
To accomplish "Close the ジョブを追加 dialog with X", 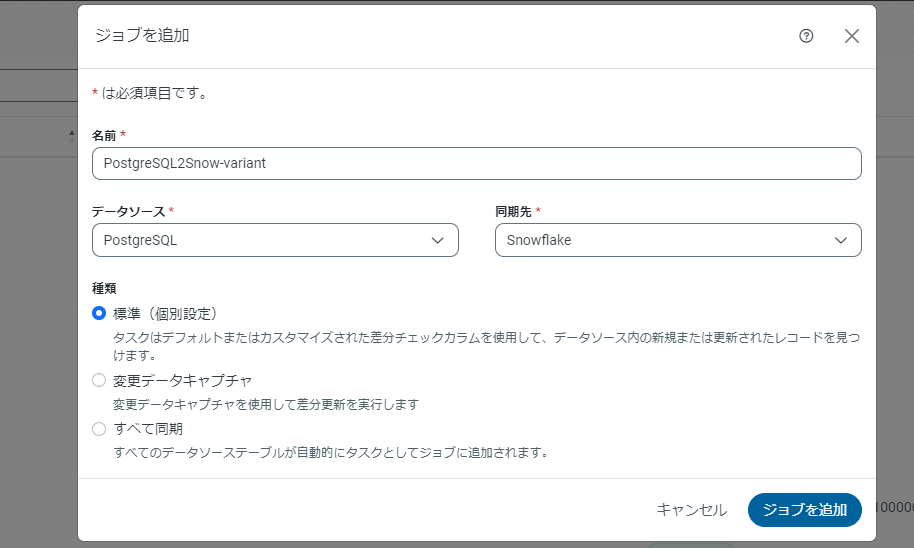I will click(852, 36).
